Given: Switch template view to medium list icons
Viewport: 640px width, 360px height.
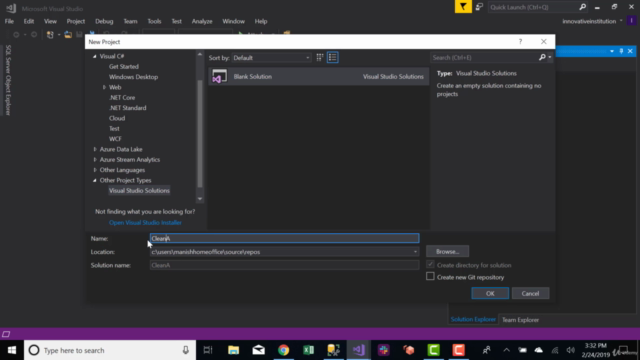Looking at the screenshot, I should tap(333, 58).
